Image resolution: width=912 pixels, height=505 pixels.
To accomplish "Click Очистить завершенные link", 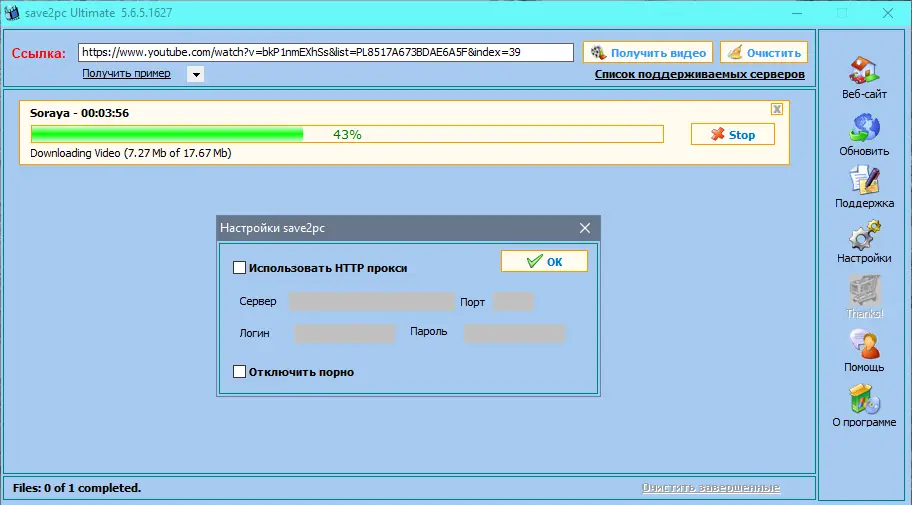I will click(x=711, y=488).
